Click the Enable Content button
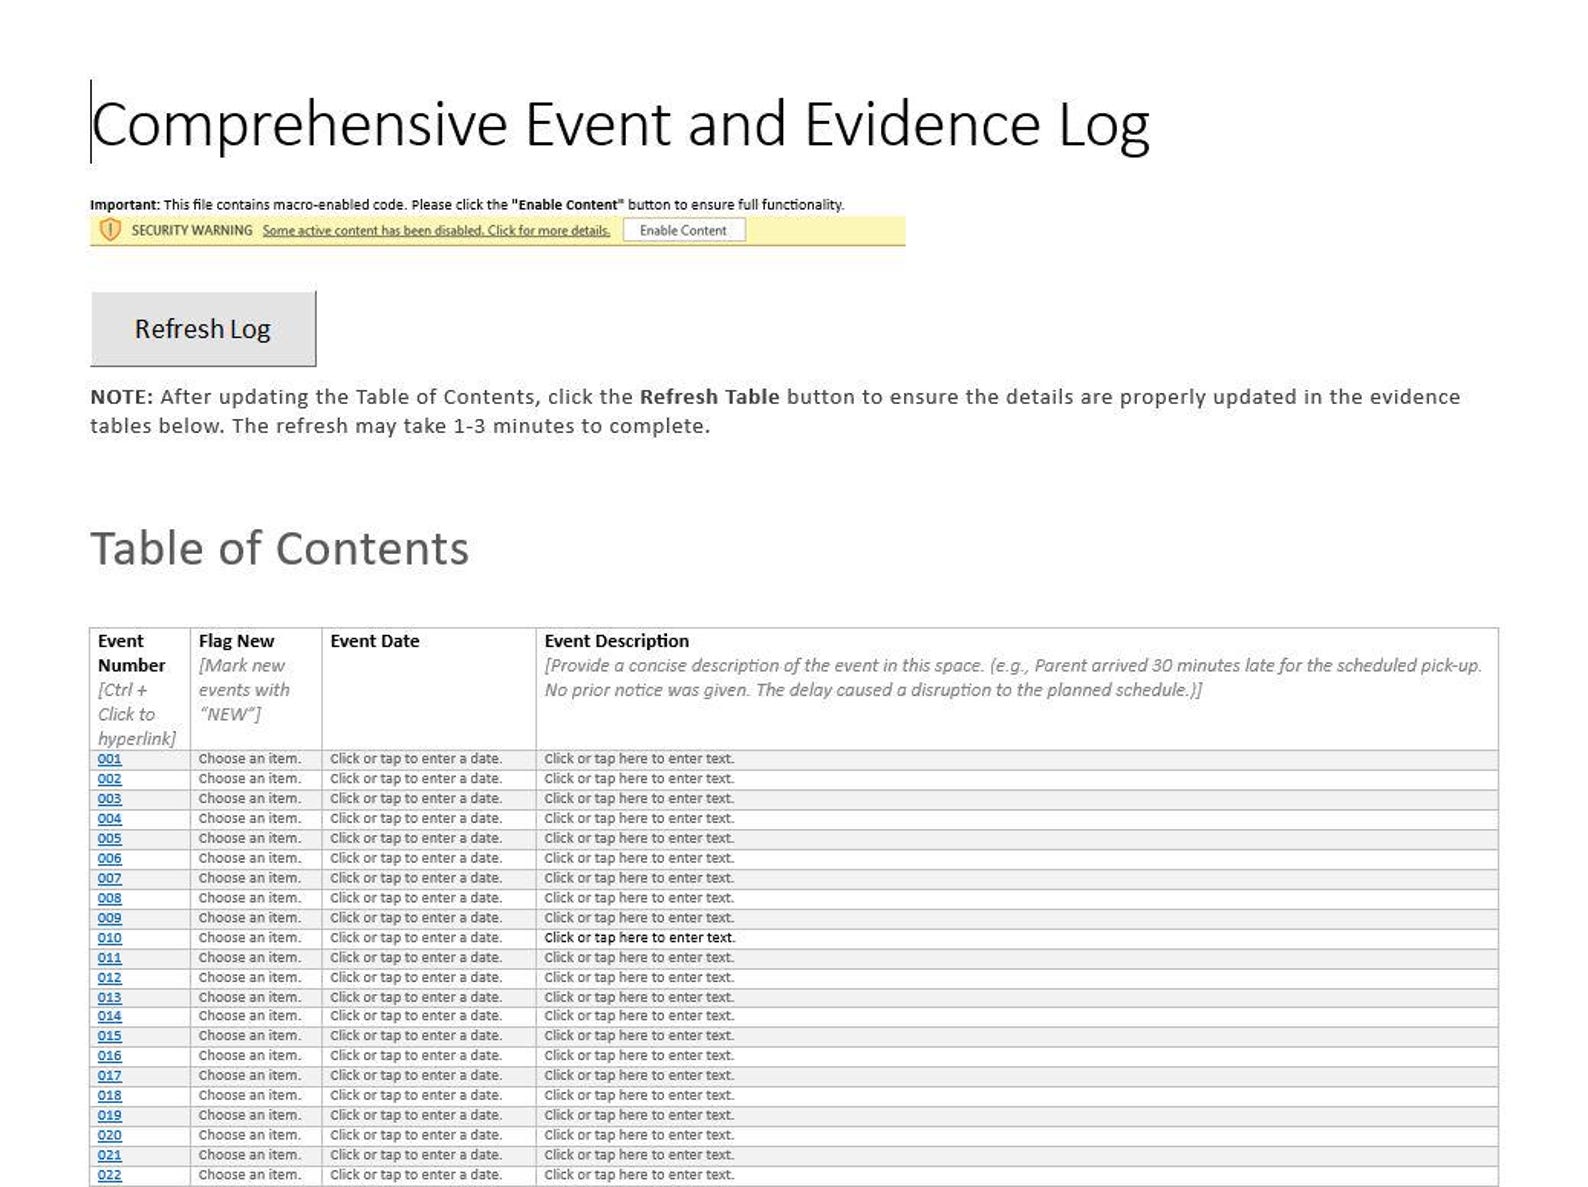 (x=684, y=230)
